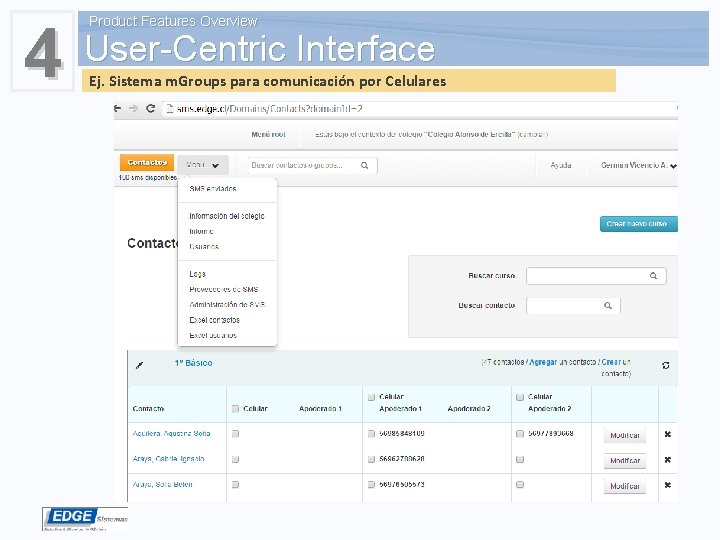The width and height of the screenshot is (720, 540).
Task: Click search magnifier in top contacts search box
Action: pos(365,165)
